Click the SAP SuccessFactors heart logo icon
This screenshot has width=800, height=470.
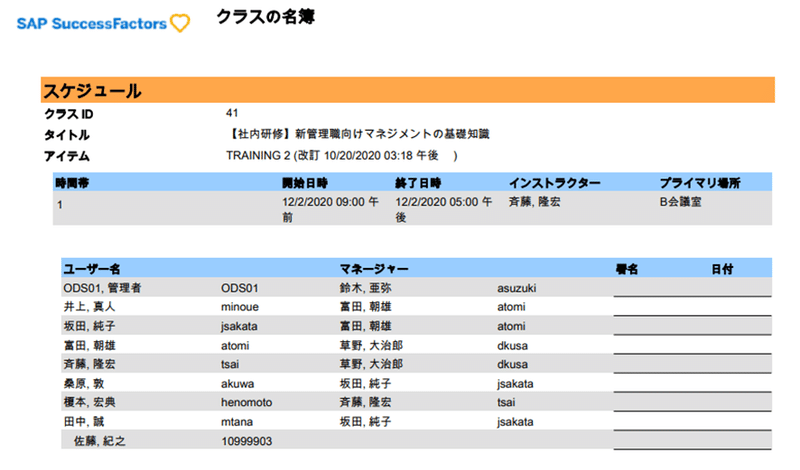pos(180,23)
